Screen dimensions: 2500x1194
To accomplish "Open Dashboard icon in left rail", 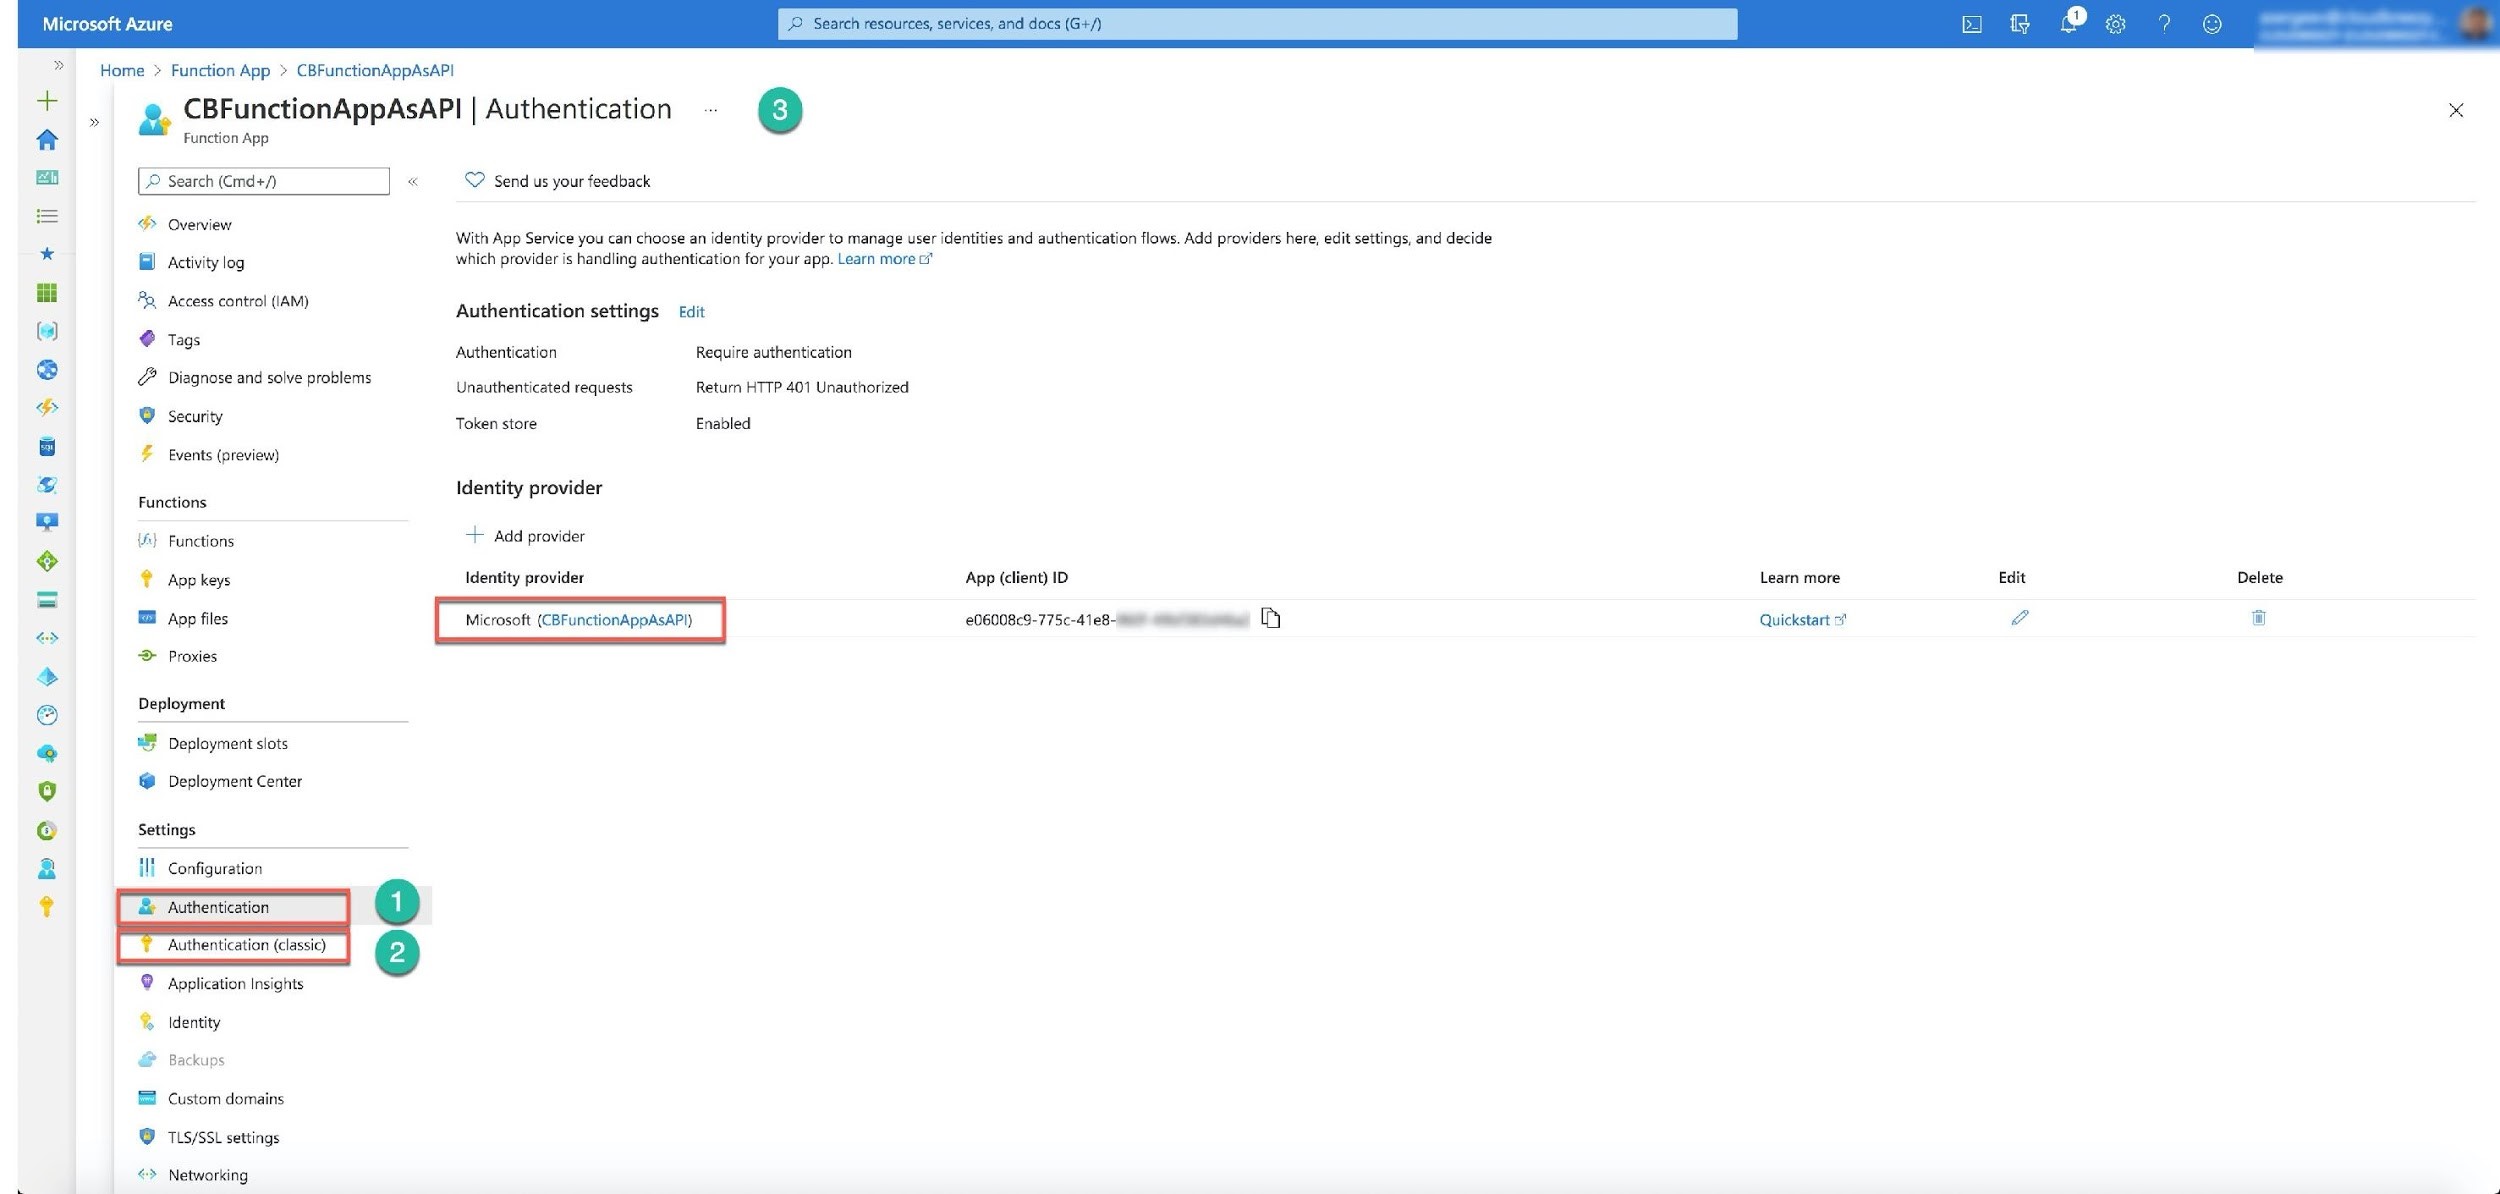I will coord(47,177).
